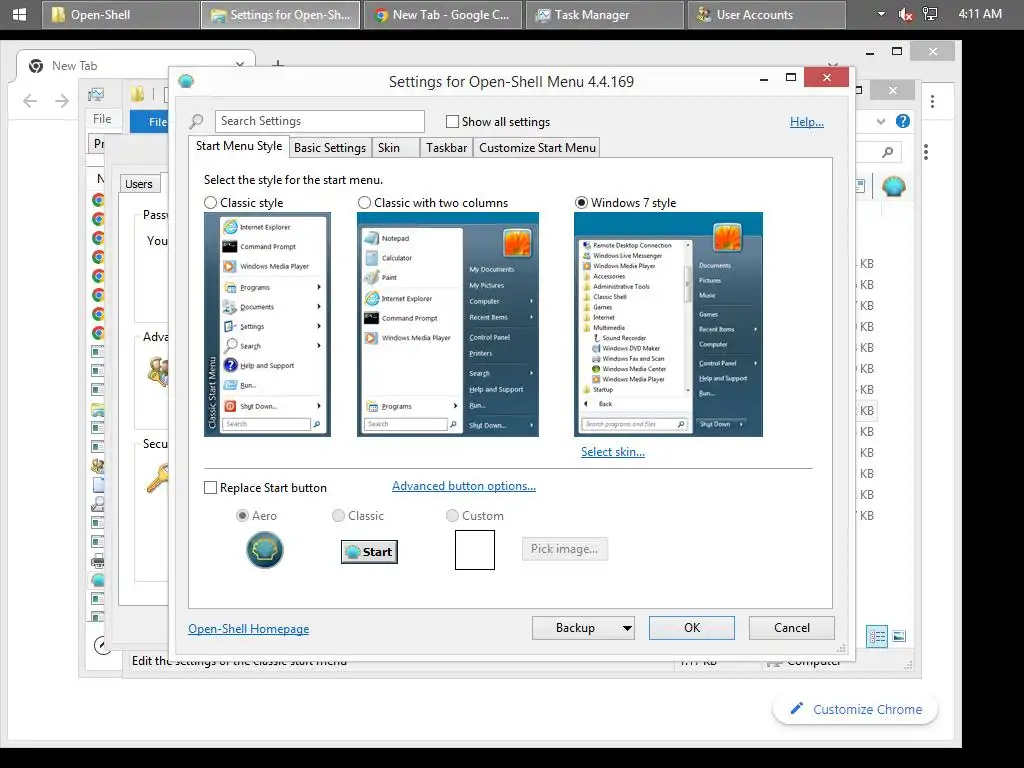Click the Classic Start button preview
The image size is (1024, 768).
coord(369,552)
